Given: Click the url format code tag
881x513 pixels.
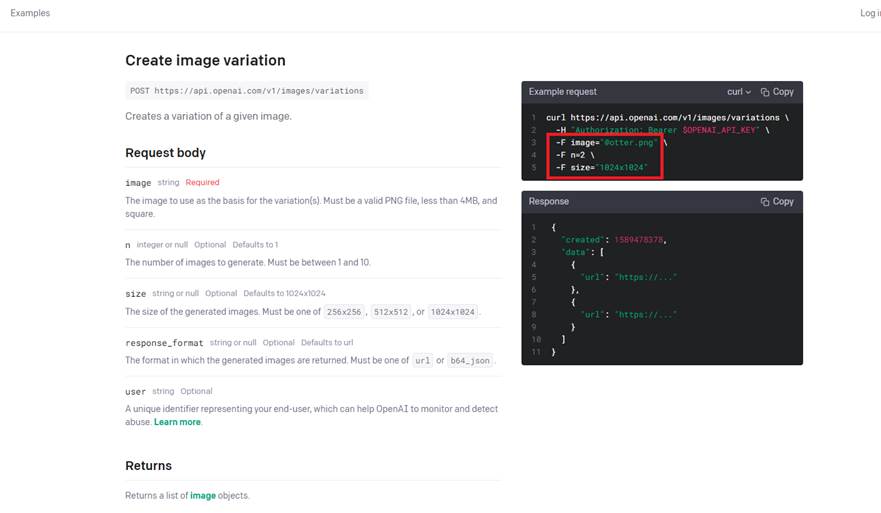Looking at the screenshot, I should 423,361.
